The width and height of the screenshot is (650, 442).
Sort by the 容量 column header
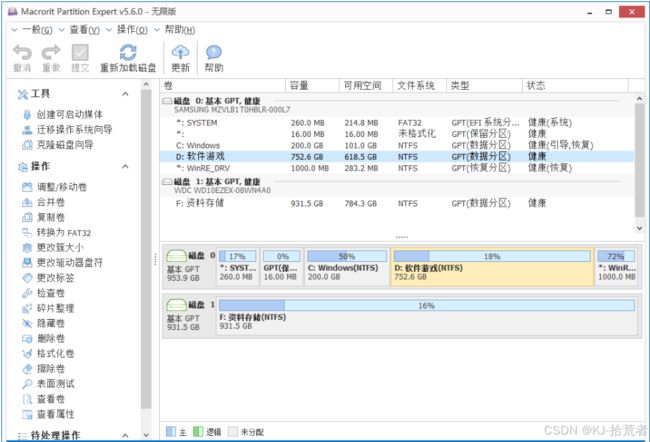pyautogui.click(x=312, y=85)
